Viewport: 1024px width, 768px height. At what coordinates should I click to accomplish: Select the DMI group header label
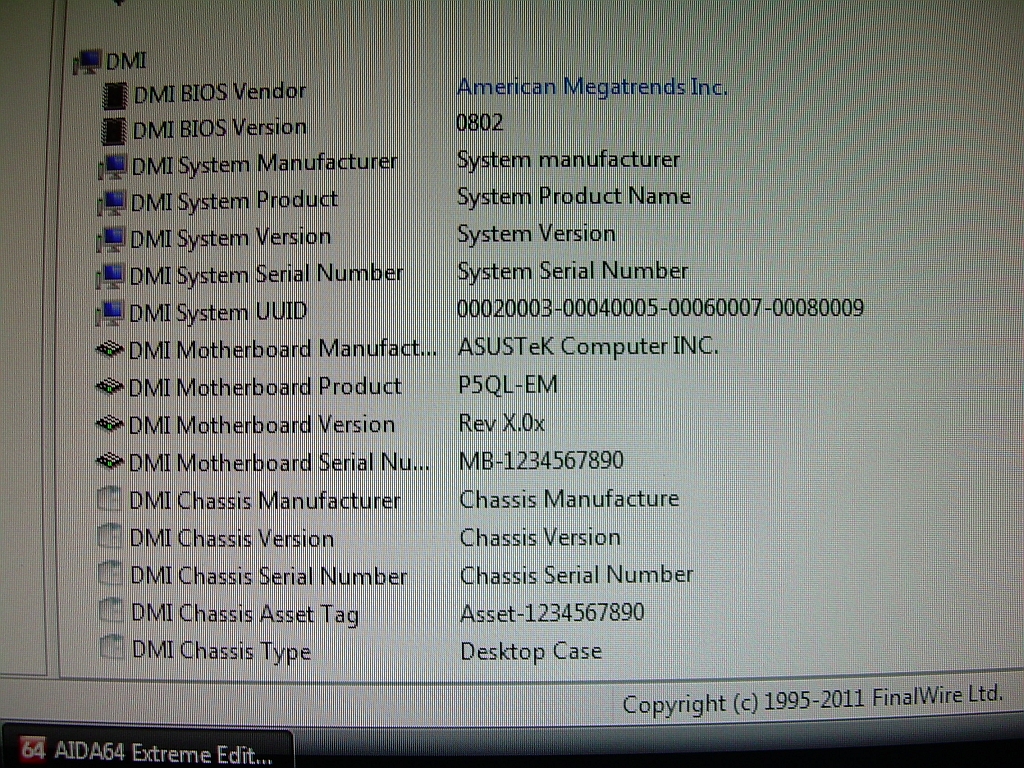(126, 62)
